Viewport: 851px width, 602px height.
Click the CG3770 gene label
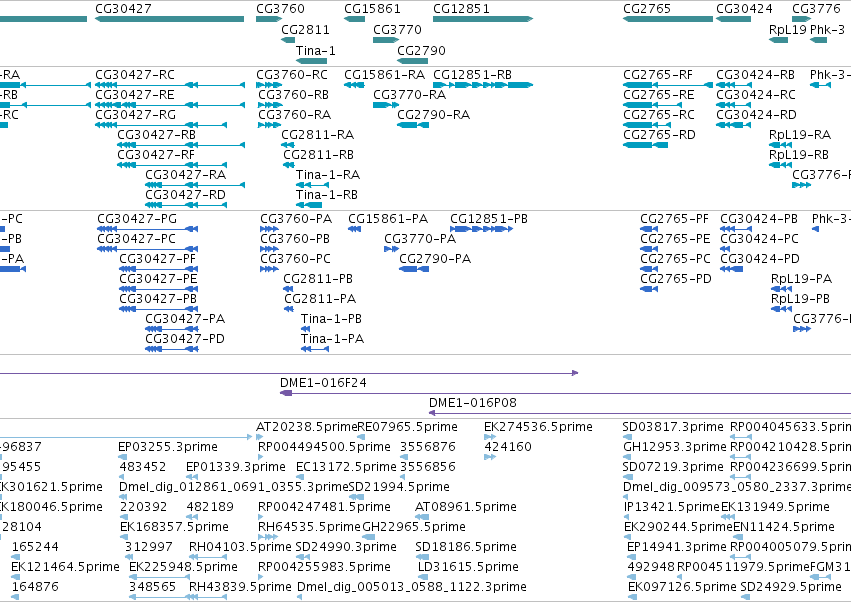(397, 29)
